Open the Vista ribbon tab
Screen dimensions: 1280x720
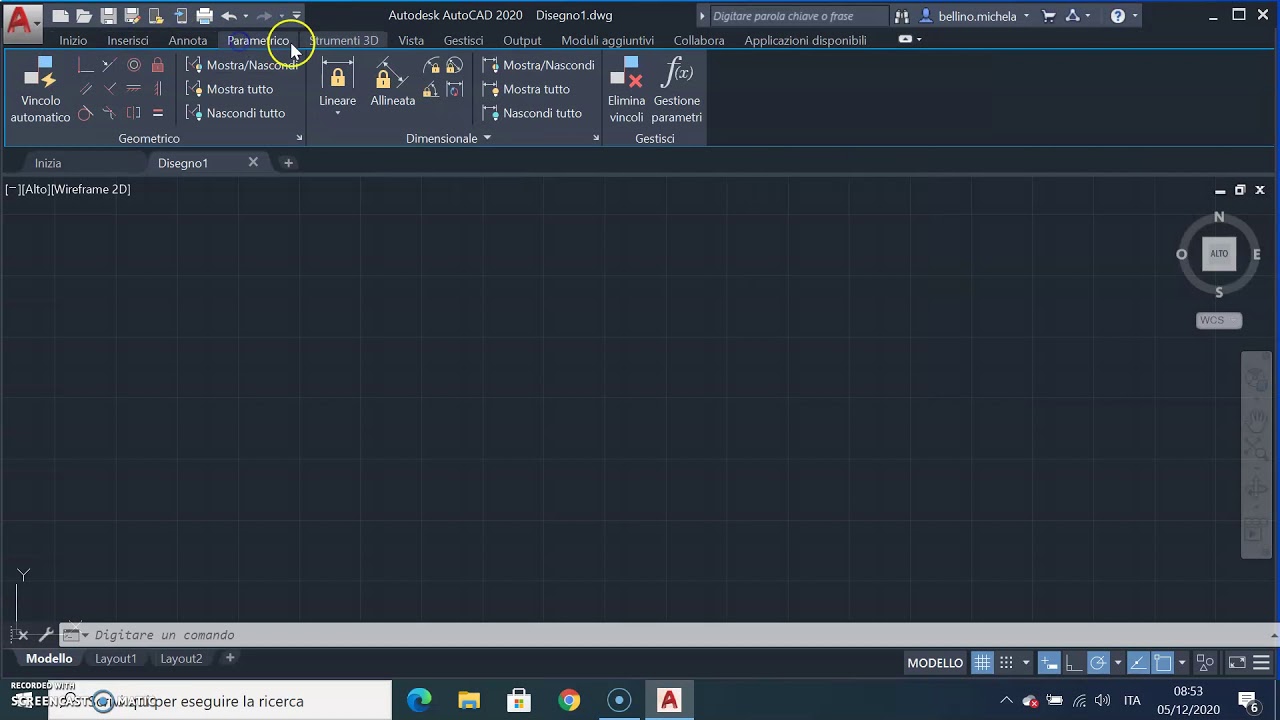(x=411, y=40)
